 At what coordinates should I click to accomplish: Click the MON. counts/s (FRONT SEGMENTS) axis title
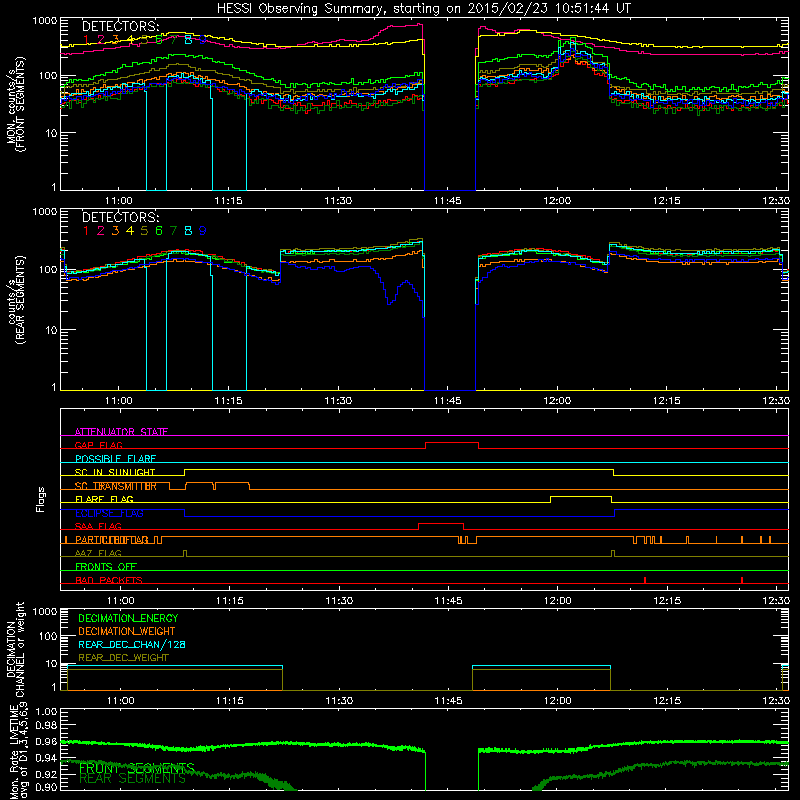(15, 104)
